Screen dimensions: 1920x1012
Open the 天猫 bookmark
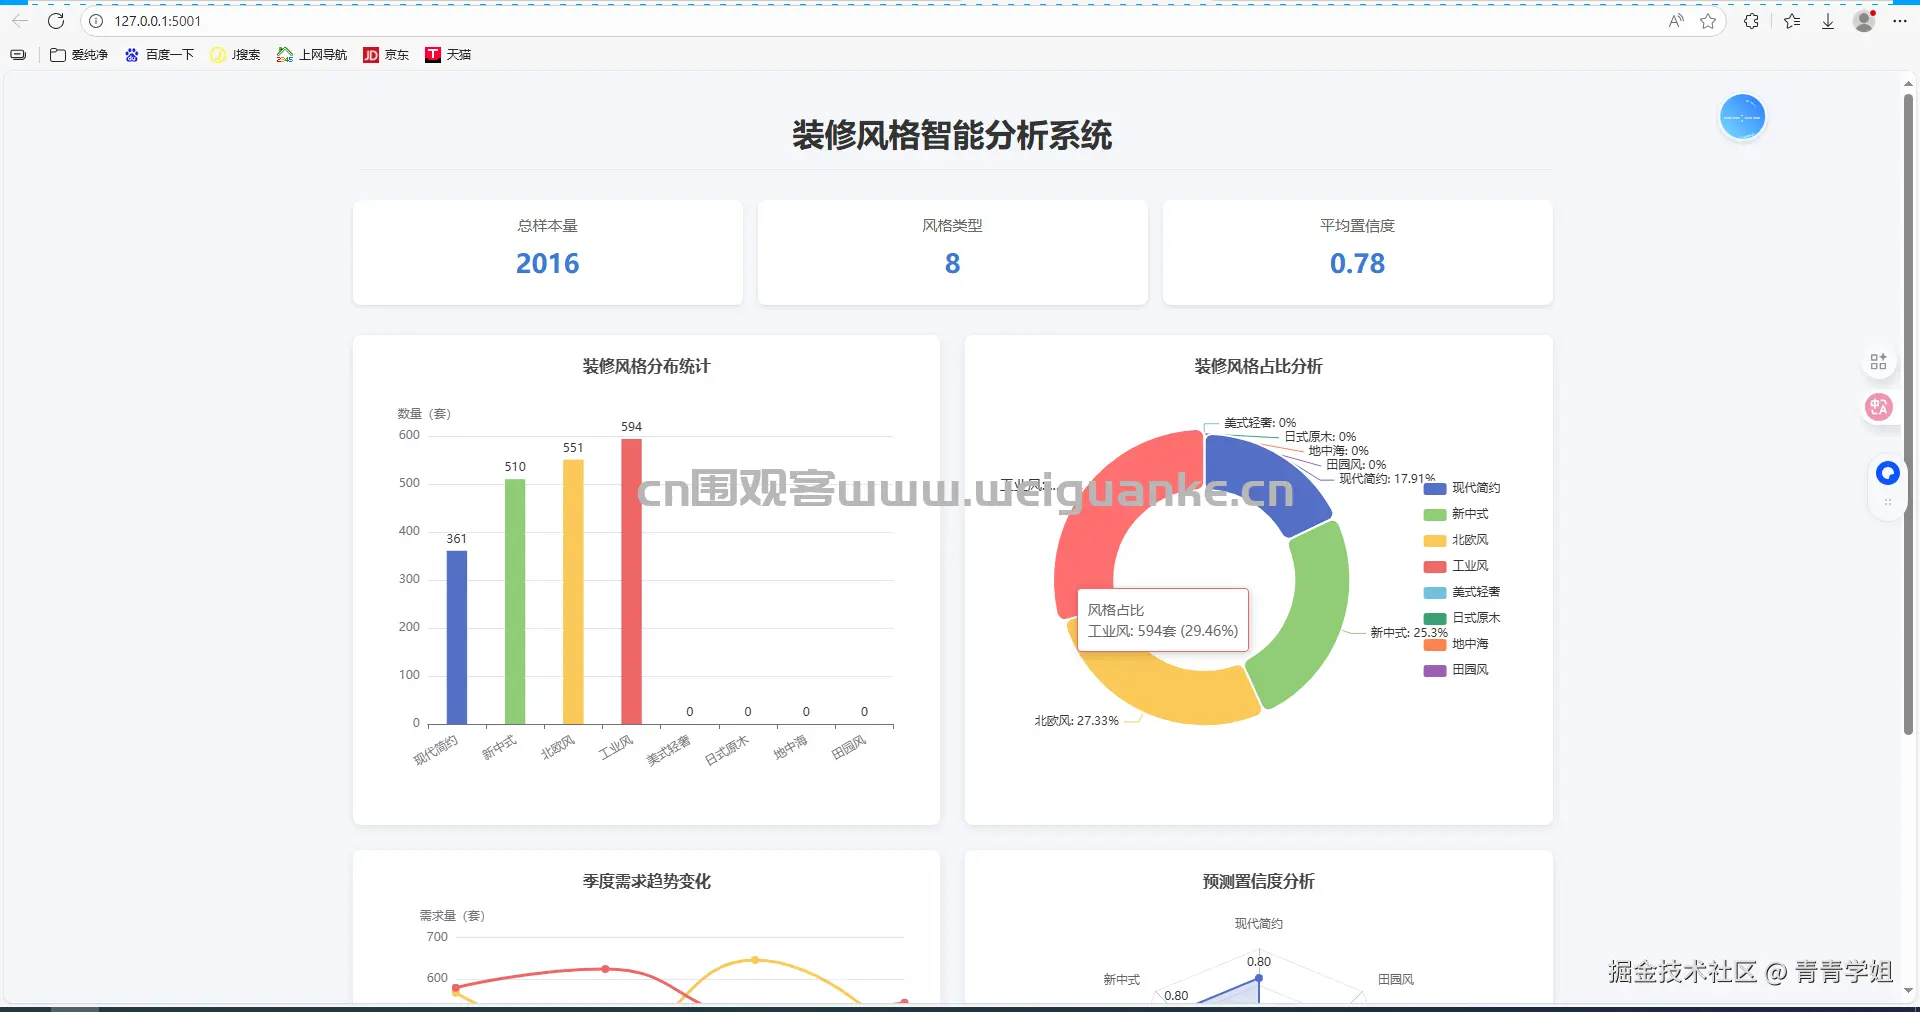[x=448, y=55]
